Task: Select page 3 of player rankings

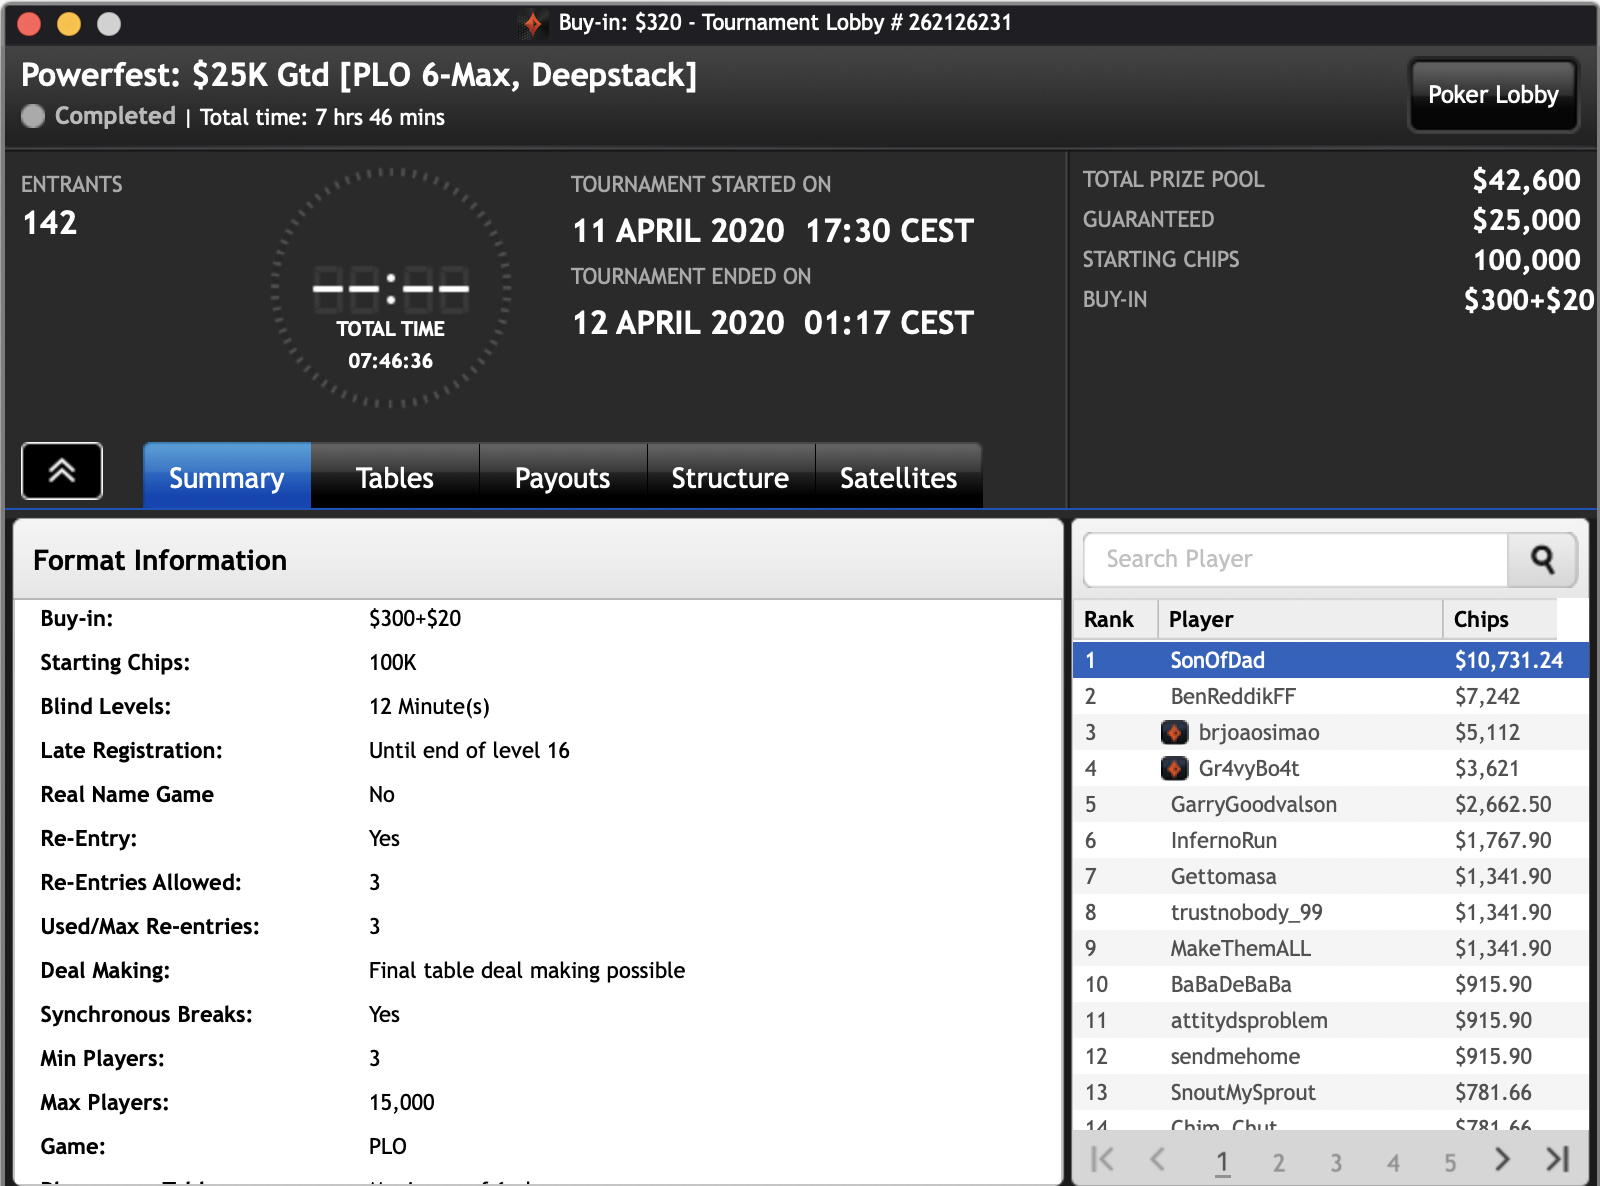Action: click(1336, 1162)
